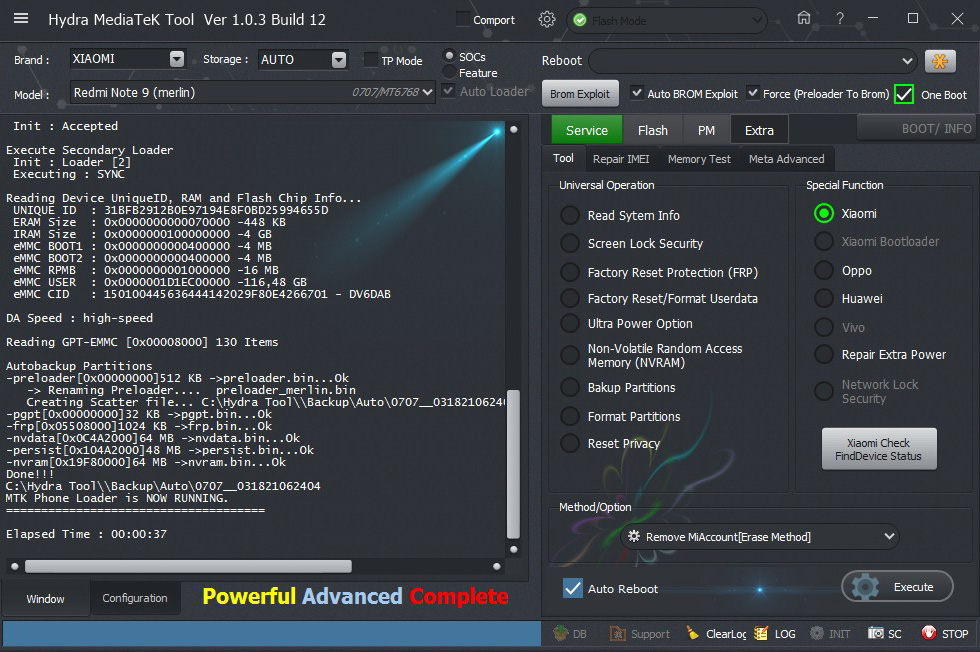Click the settings gear icon in title bar
The height and width of the screenshot is (652, 980).
(x=546, y=19)
